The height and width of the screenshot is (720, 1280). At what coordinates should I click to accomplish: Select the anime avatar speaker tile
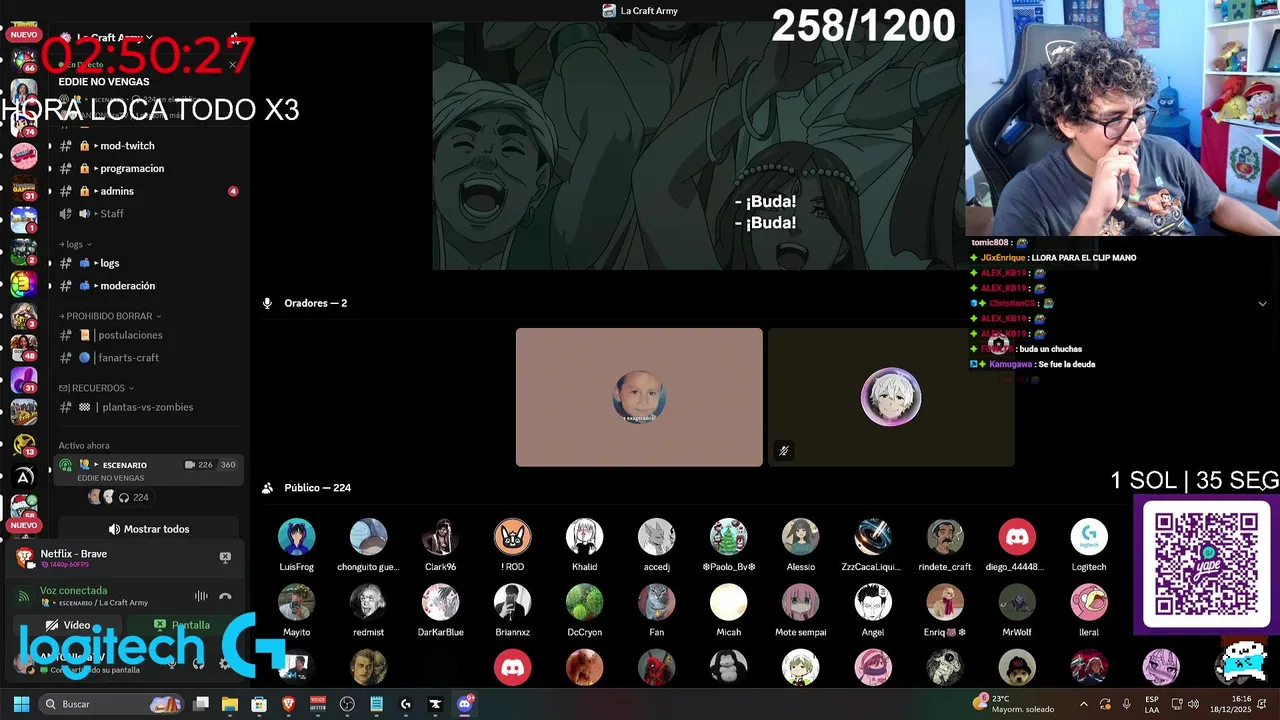tap(891, 397)
